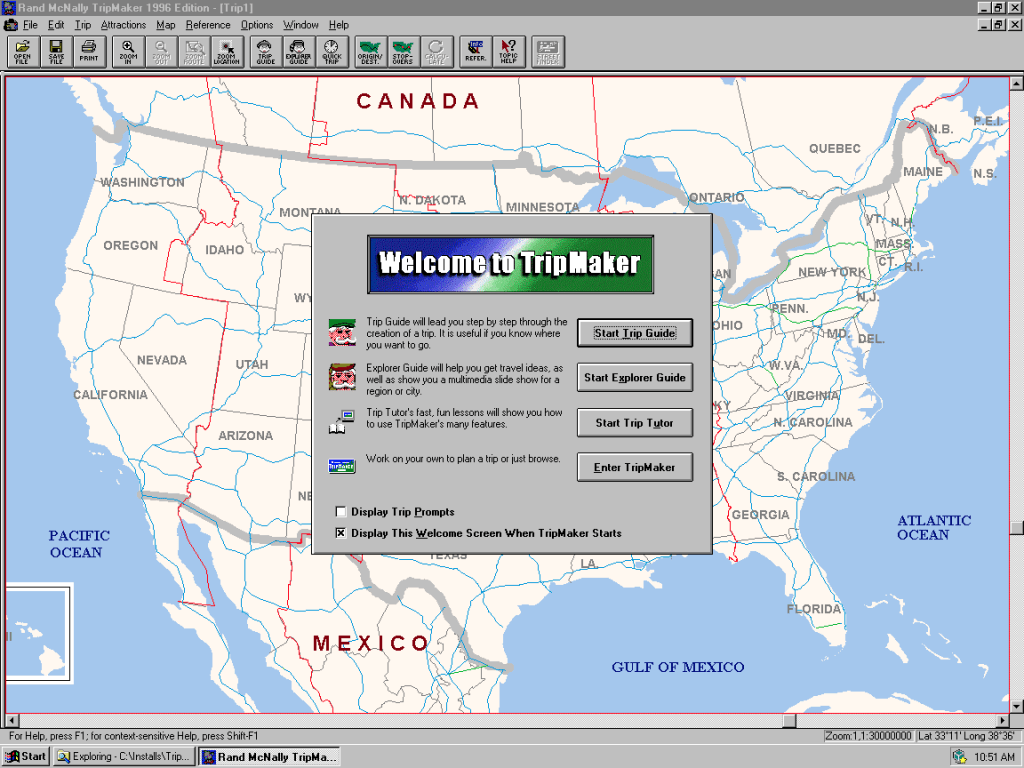Click the Open File toolbar icon
The height and width of the screenshot is (768, 1024).
[x=22, y=52]
